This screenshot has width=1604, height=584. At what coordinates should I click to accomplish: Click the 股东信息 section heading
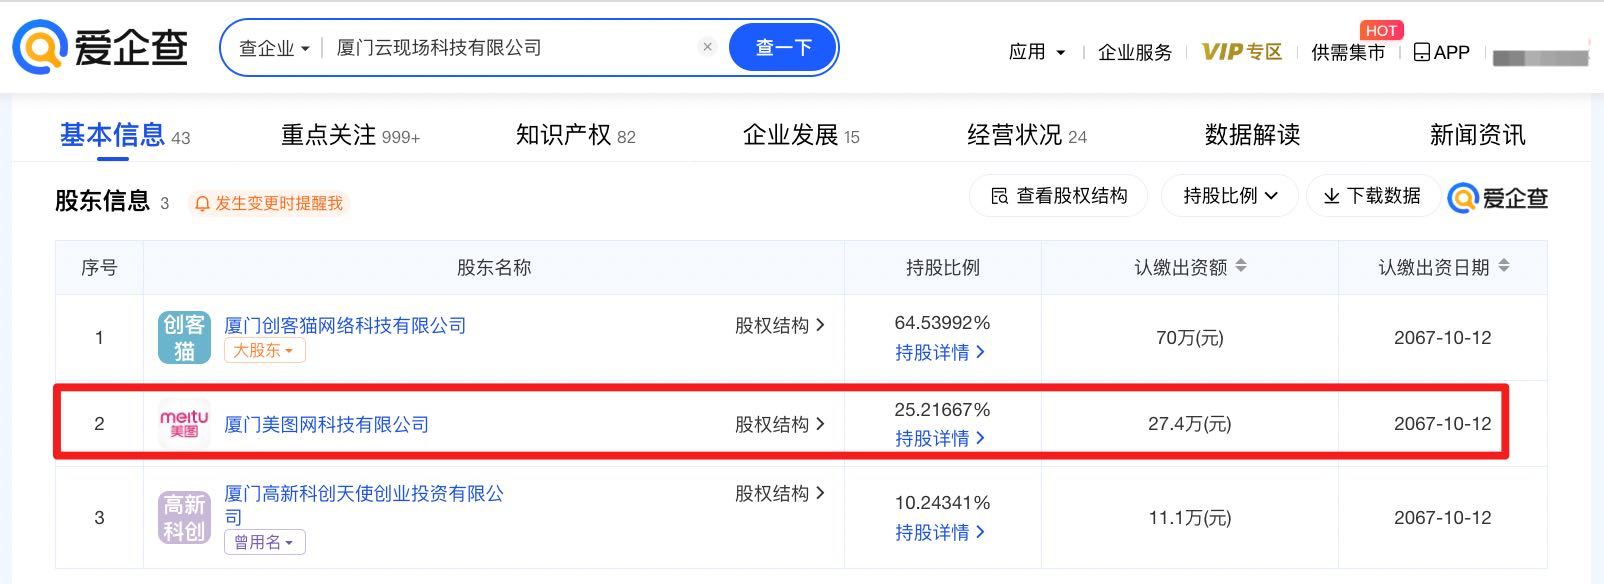click(102, 201)
